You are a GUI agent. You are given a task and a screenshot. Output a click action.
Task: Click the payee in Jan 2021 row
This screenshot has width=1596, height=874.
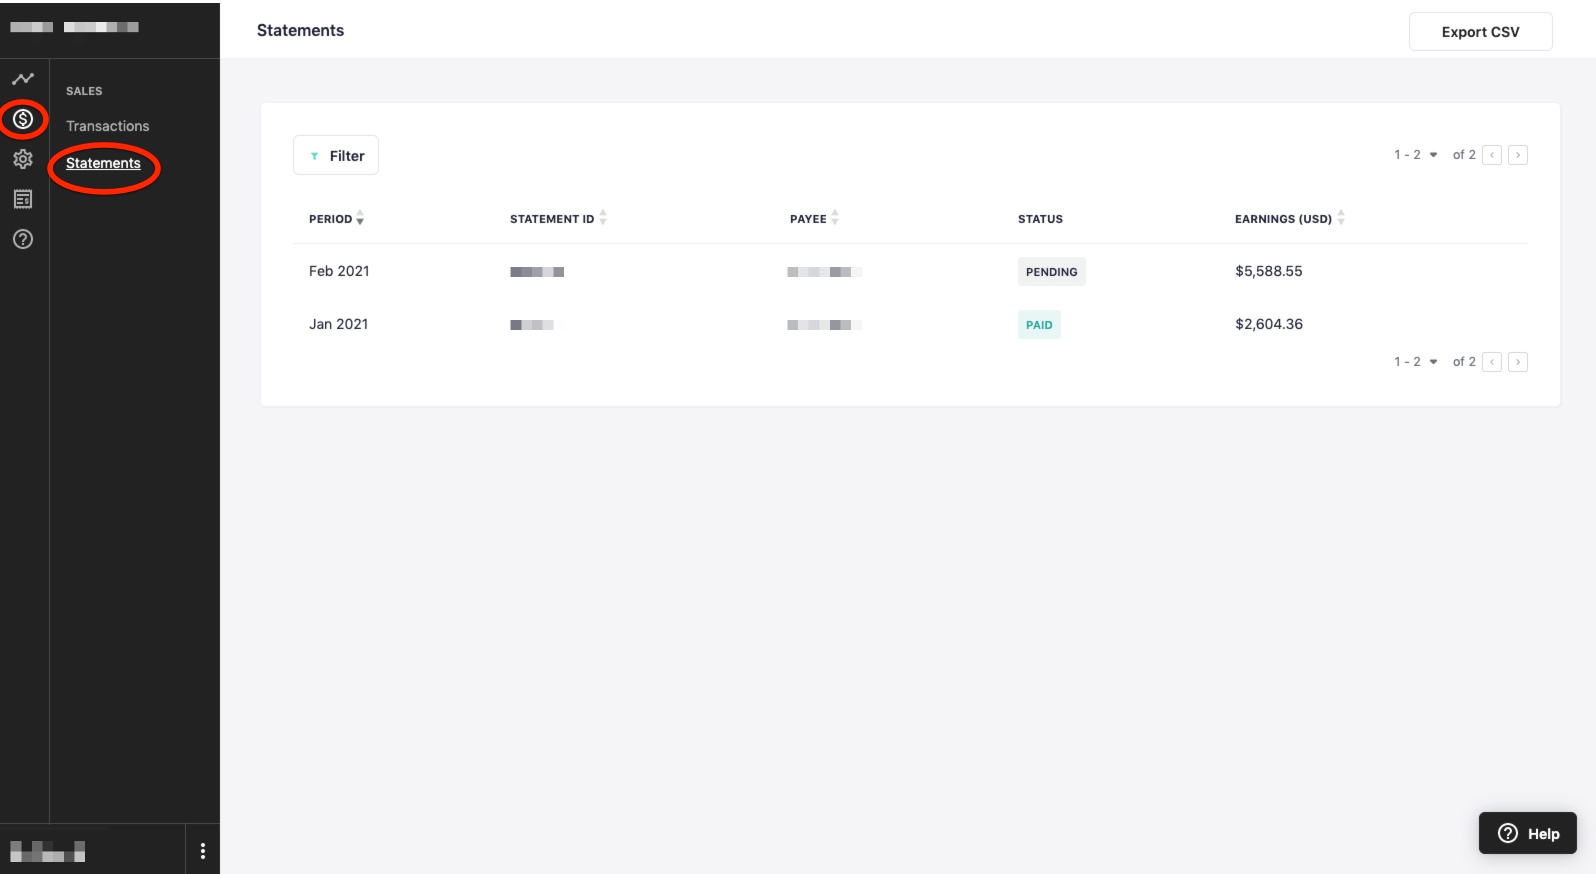824,325
